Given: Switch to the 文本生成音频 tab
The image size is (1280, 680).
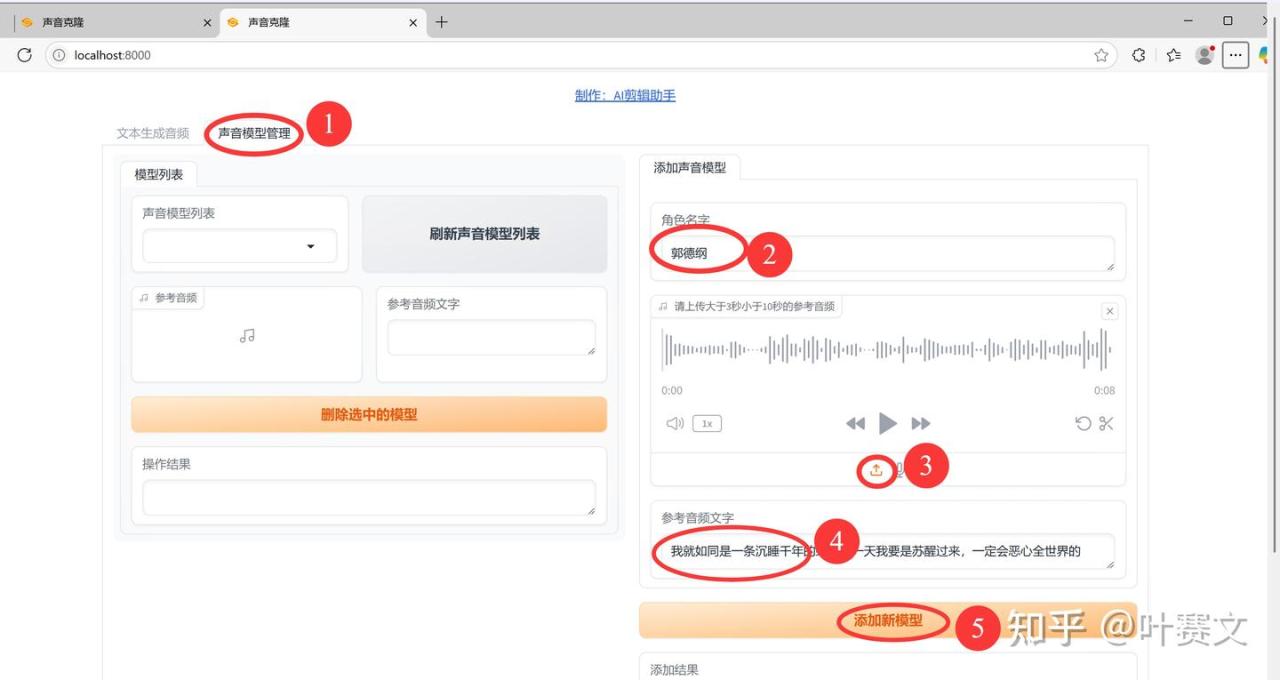Looking at the screenshot, I should 152,133.
